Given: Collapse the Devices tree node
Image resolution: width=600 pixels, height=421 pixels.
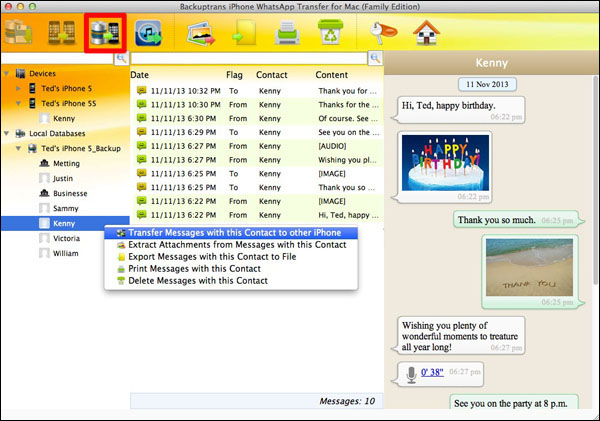Looking at the screenshot, I should point(7,73).
